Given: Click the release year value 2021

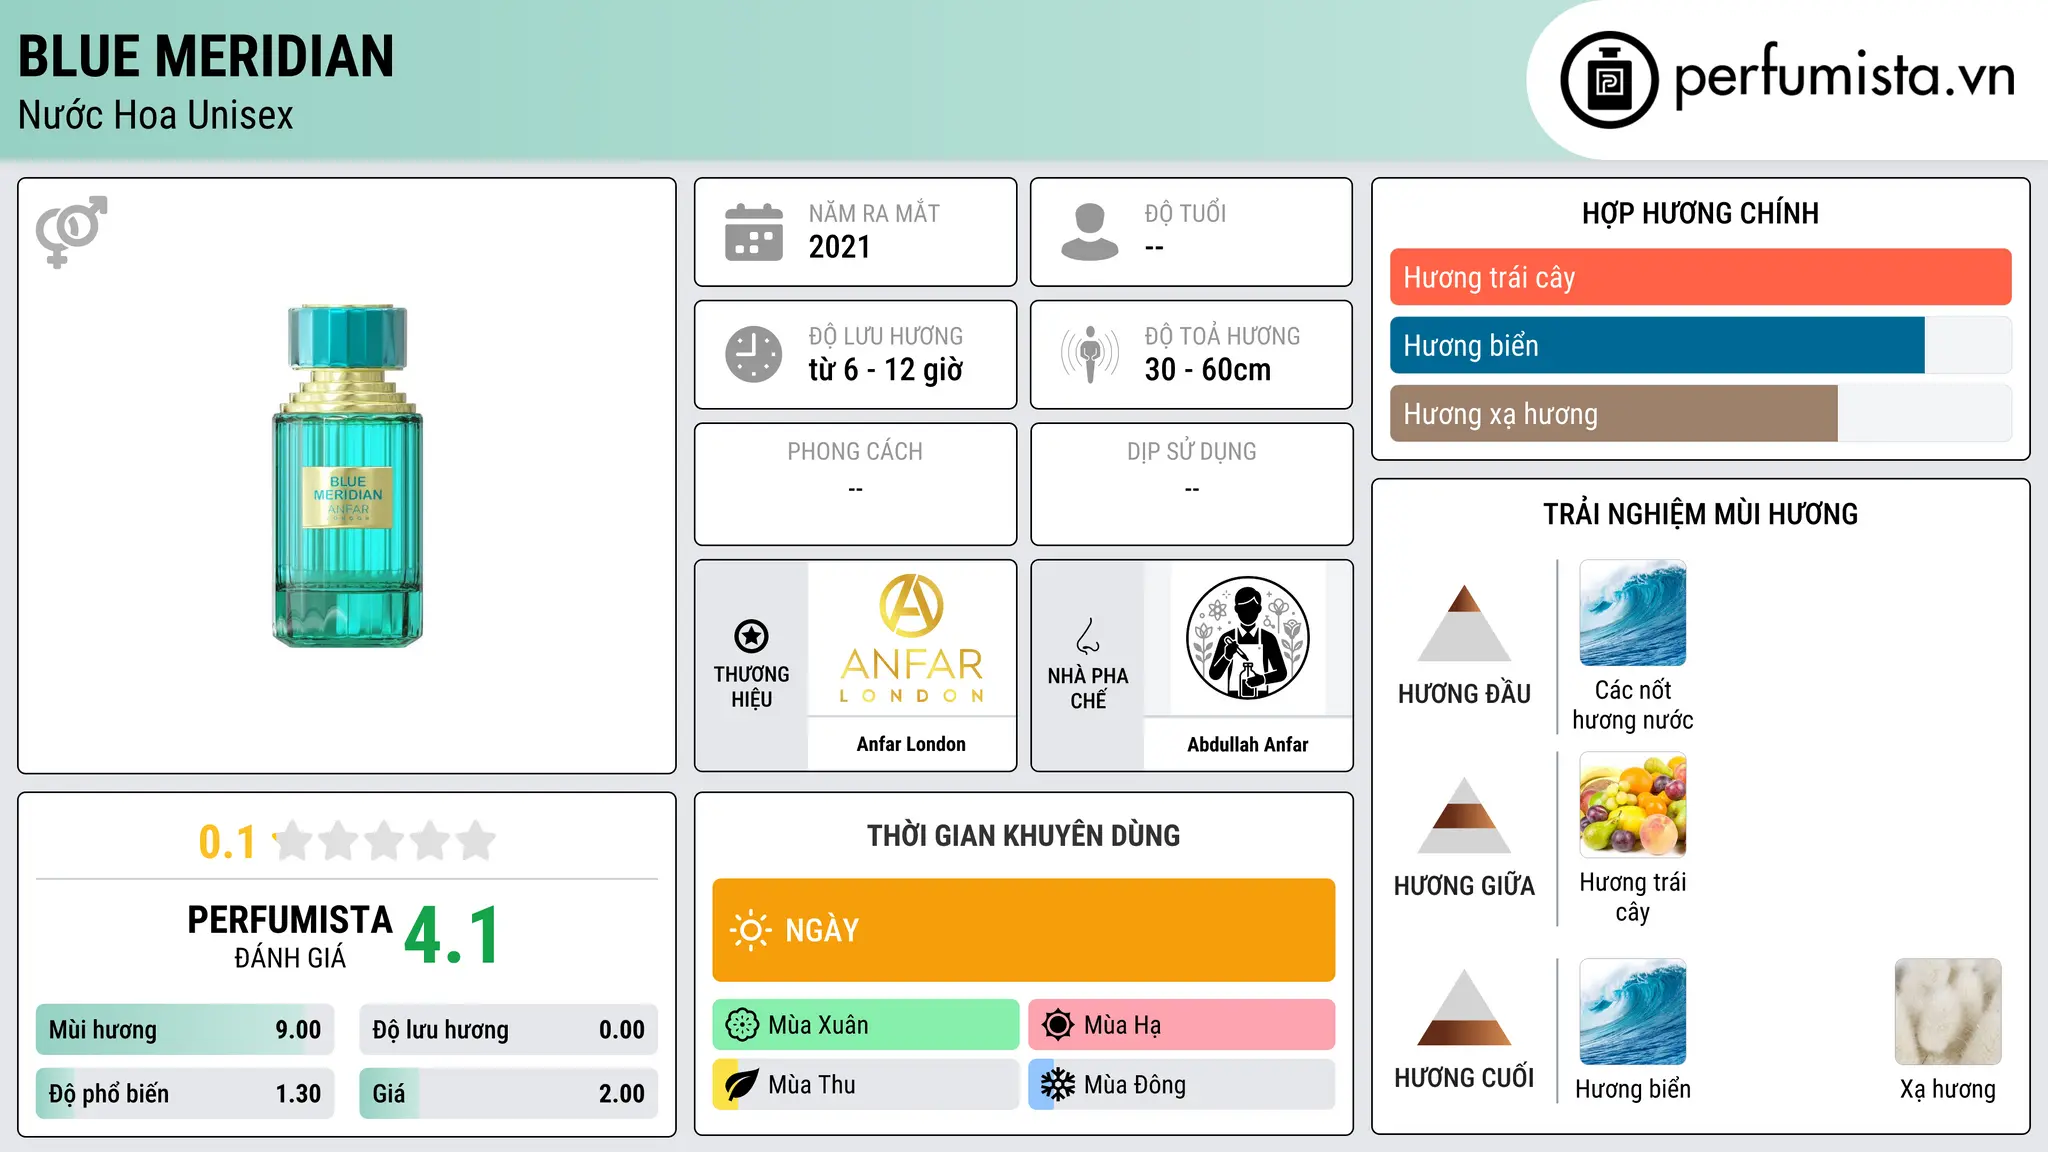Looking at the screenshot, I should pos(839,247).
